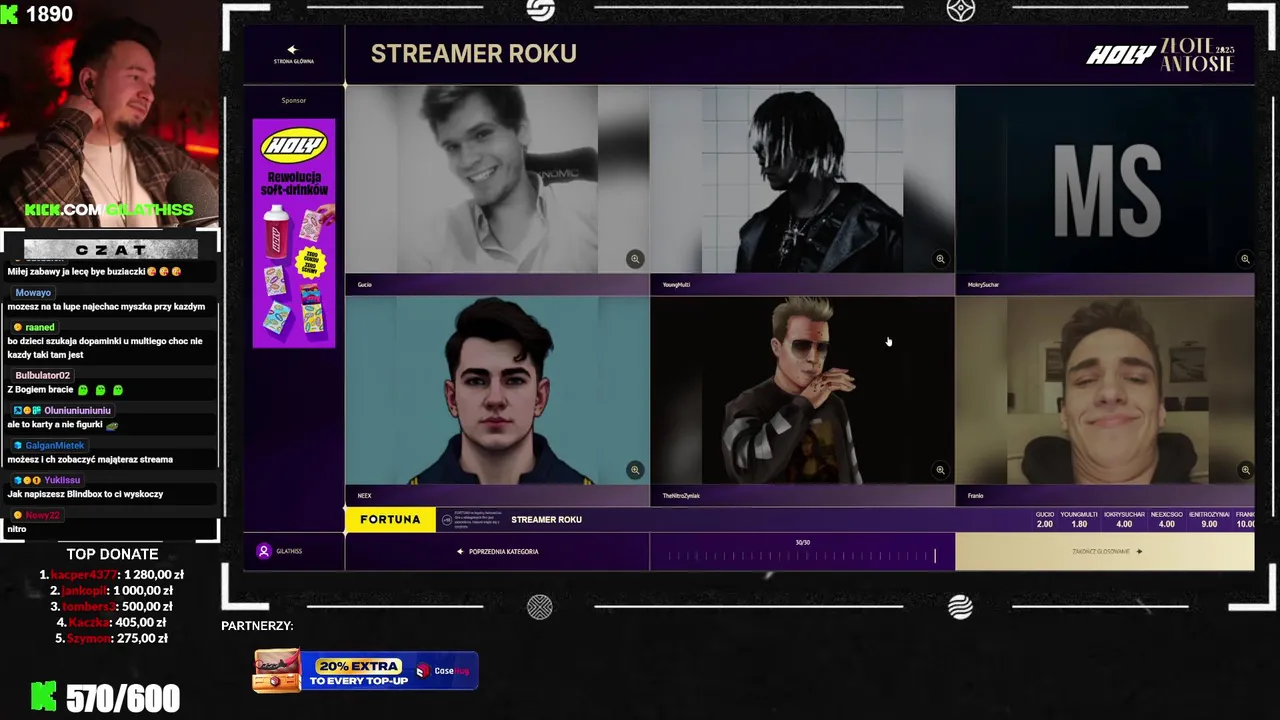This screenshot has width=1280, height=720.
Task: Click chat username Mowayo
Action: click(33, 293)
